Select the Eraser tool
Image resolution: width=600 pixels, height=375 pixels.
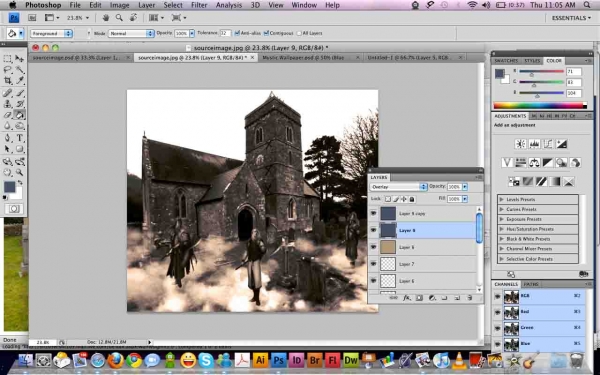click(7, 114)
